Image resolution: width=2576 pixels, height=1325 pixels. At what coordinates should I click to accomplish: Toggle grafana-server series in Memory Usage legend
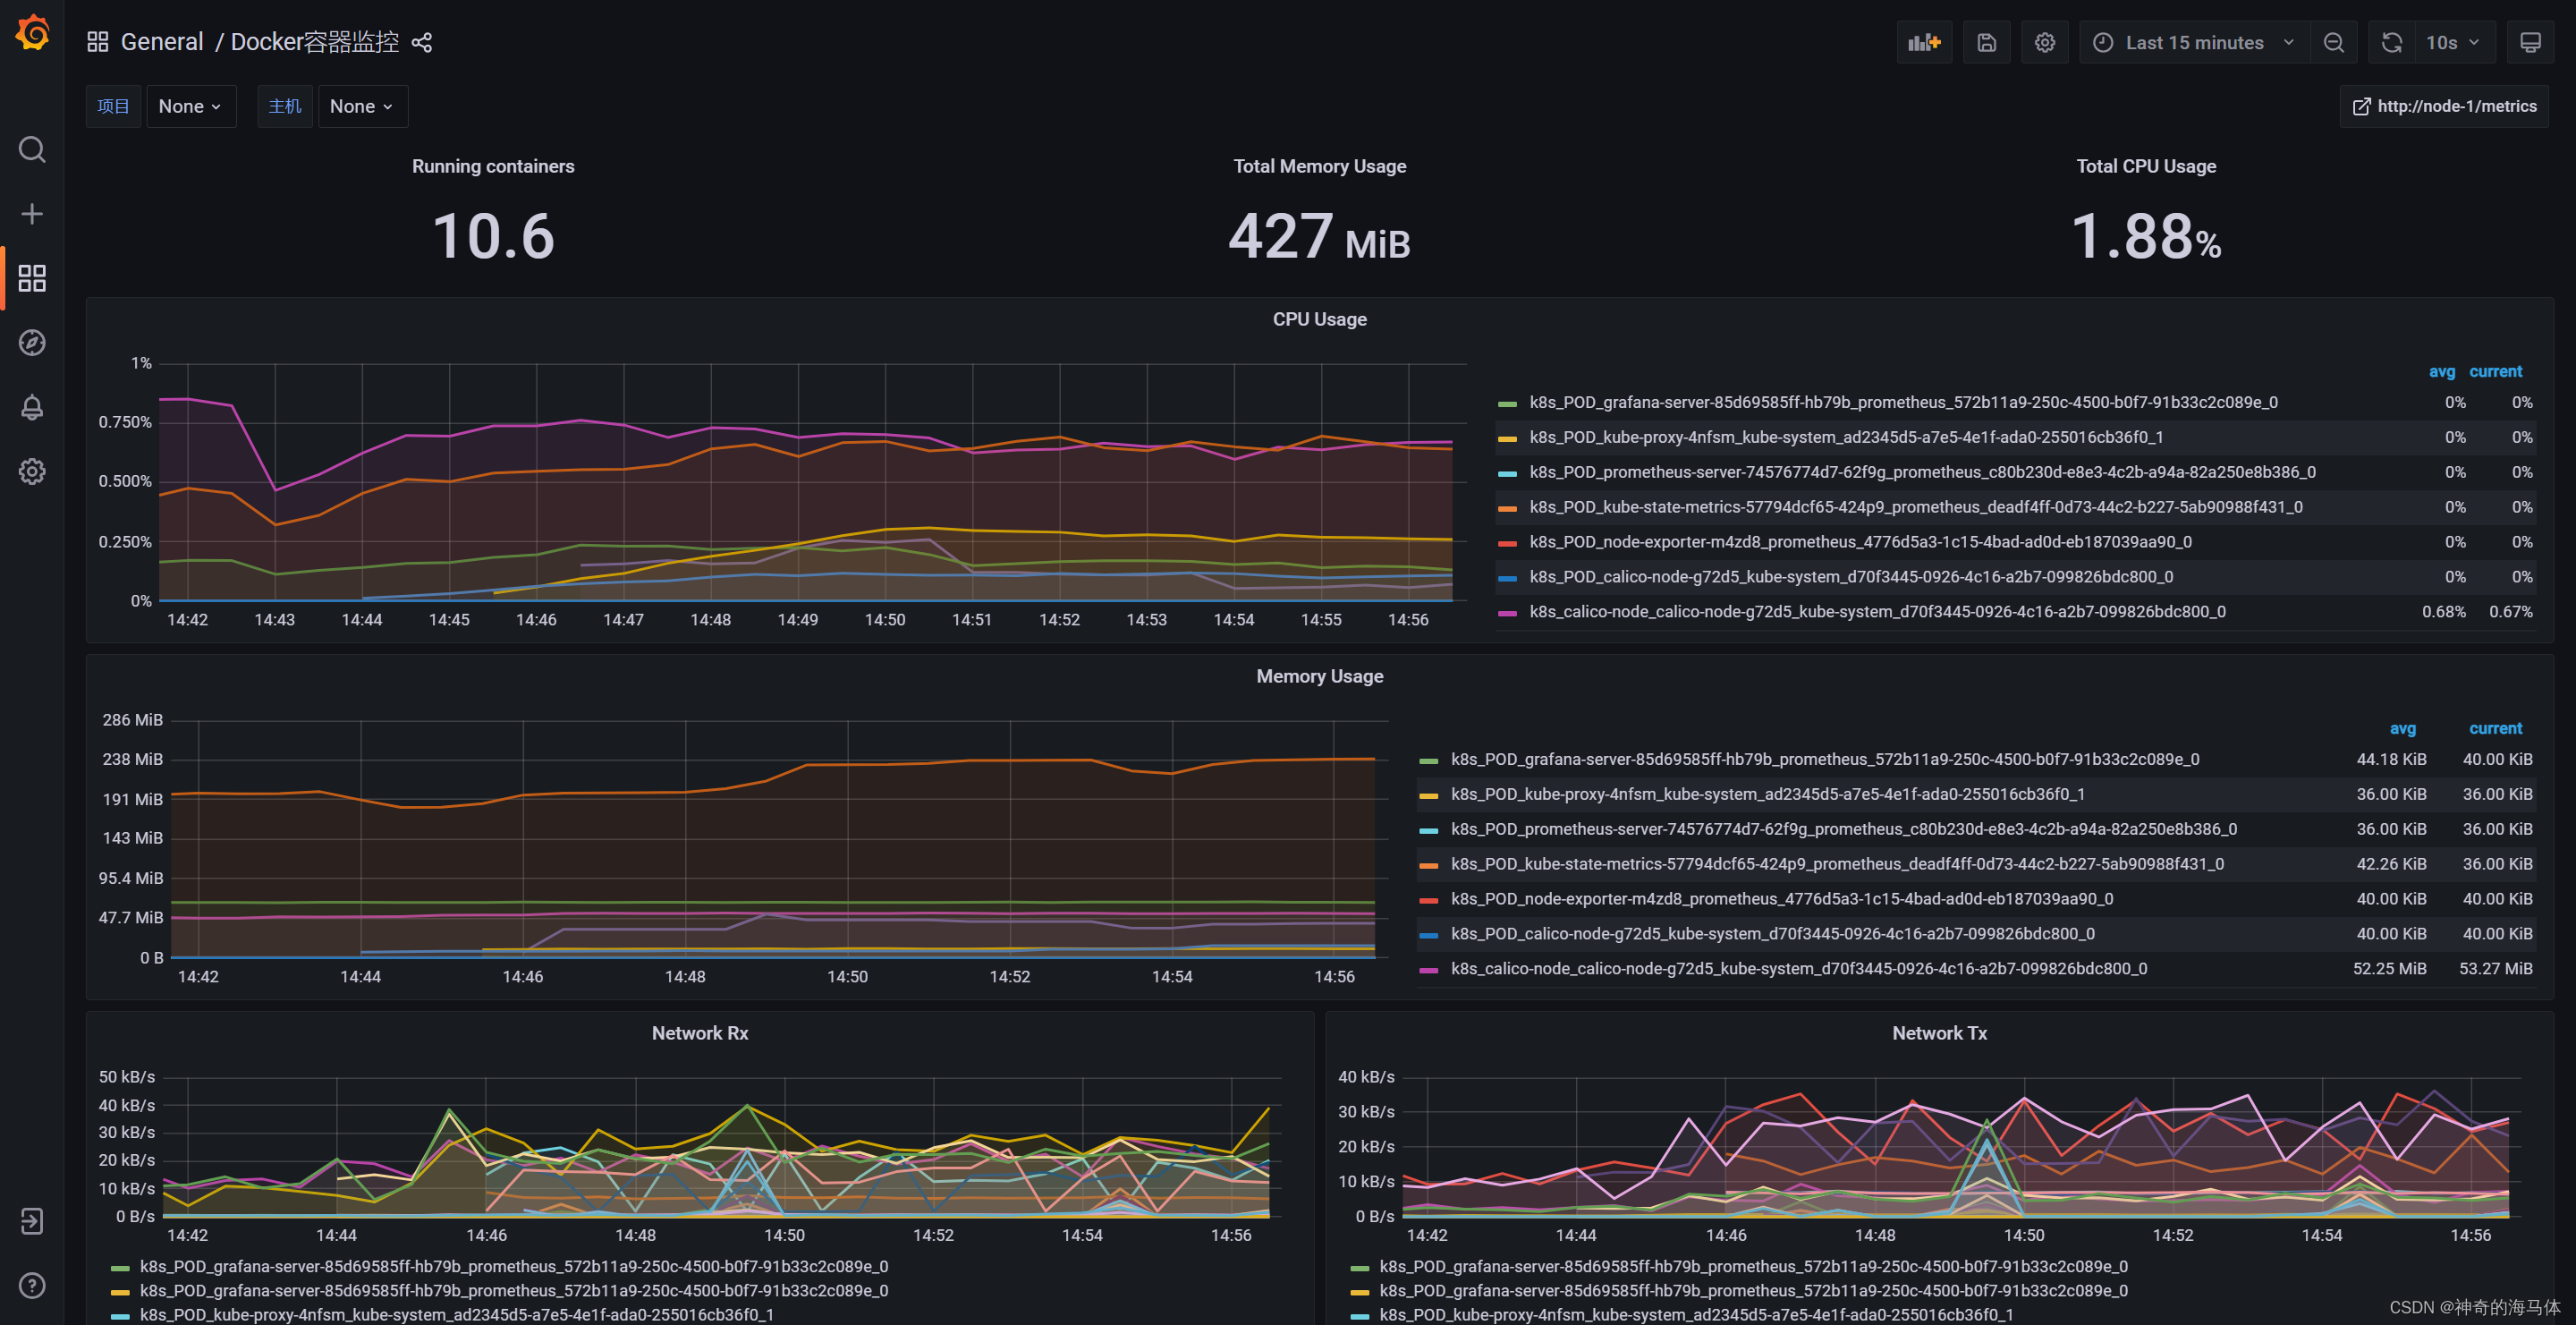click(1825, 759)
